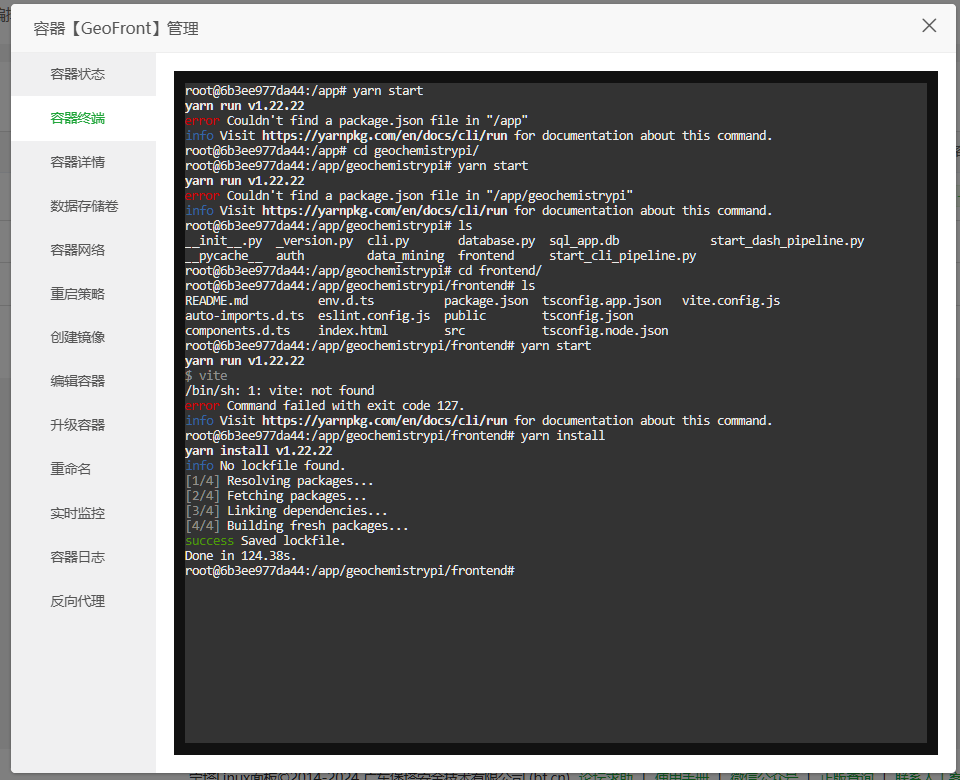960x780 pixels.
Task: Open the 数据存储卷 section
Action: pos(83,206)
